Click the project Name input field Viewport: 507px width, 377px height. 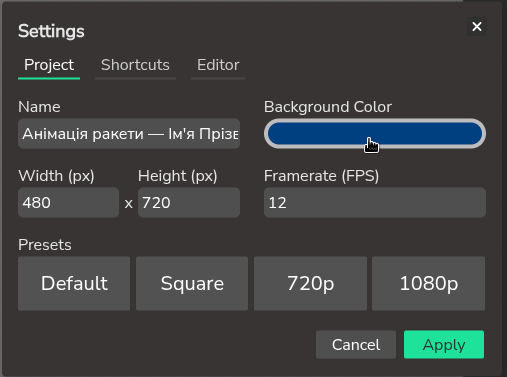[129, 134]
